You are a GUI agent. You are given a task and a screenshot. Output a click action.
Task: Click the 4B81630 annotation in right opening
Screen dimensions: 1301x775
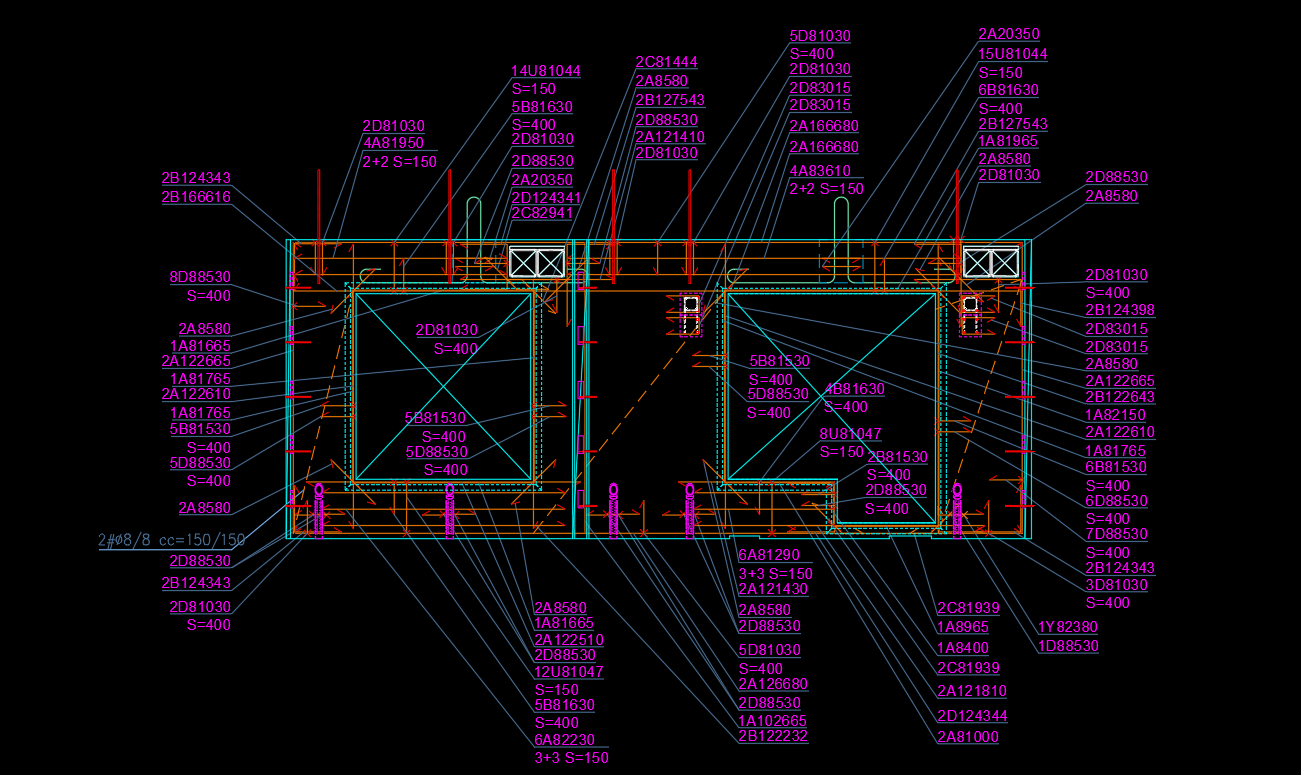coord(854,389)
